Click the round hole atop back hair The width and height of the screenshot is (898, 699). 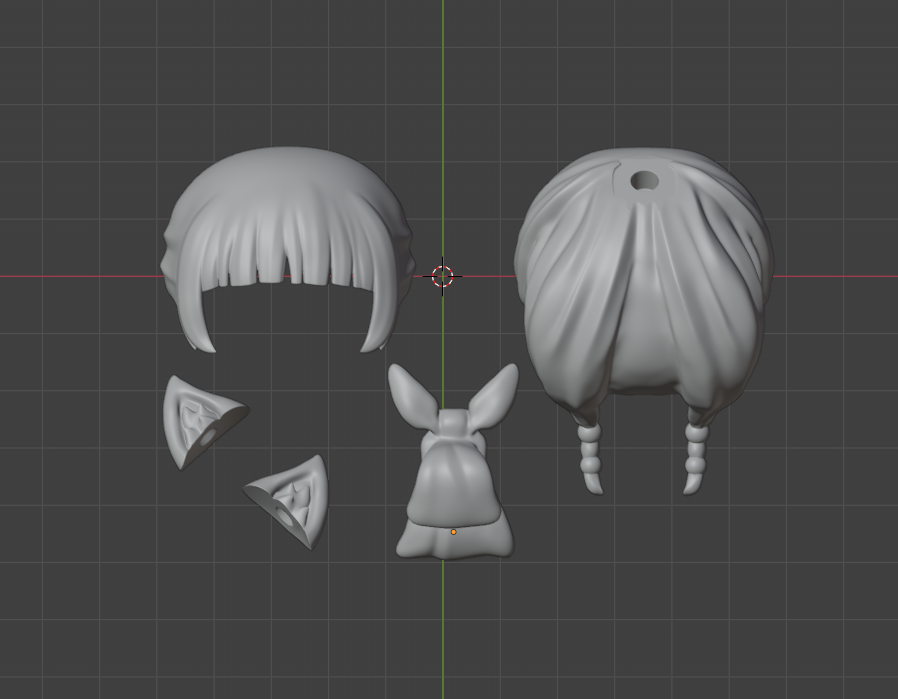pos(643,181)
